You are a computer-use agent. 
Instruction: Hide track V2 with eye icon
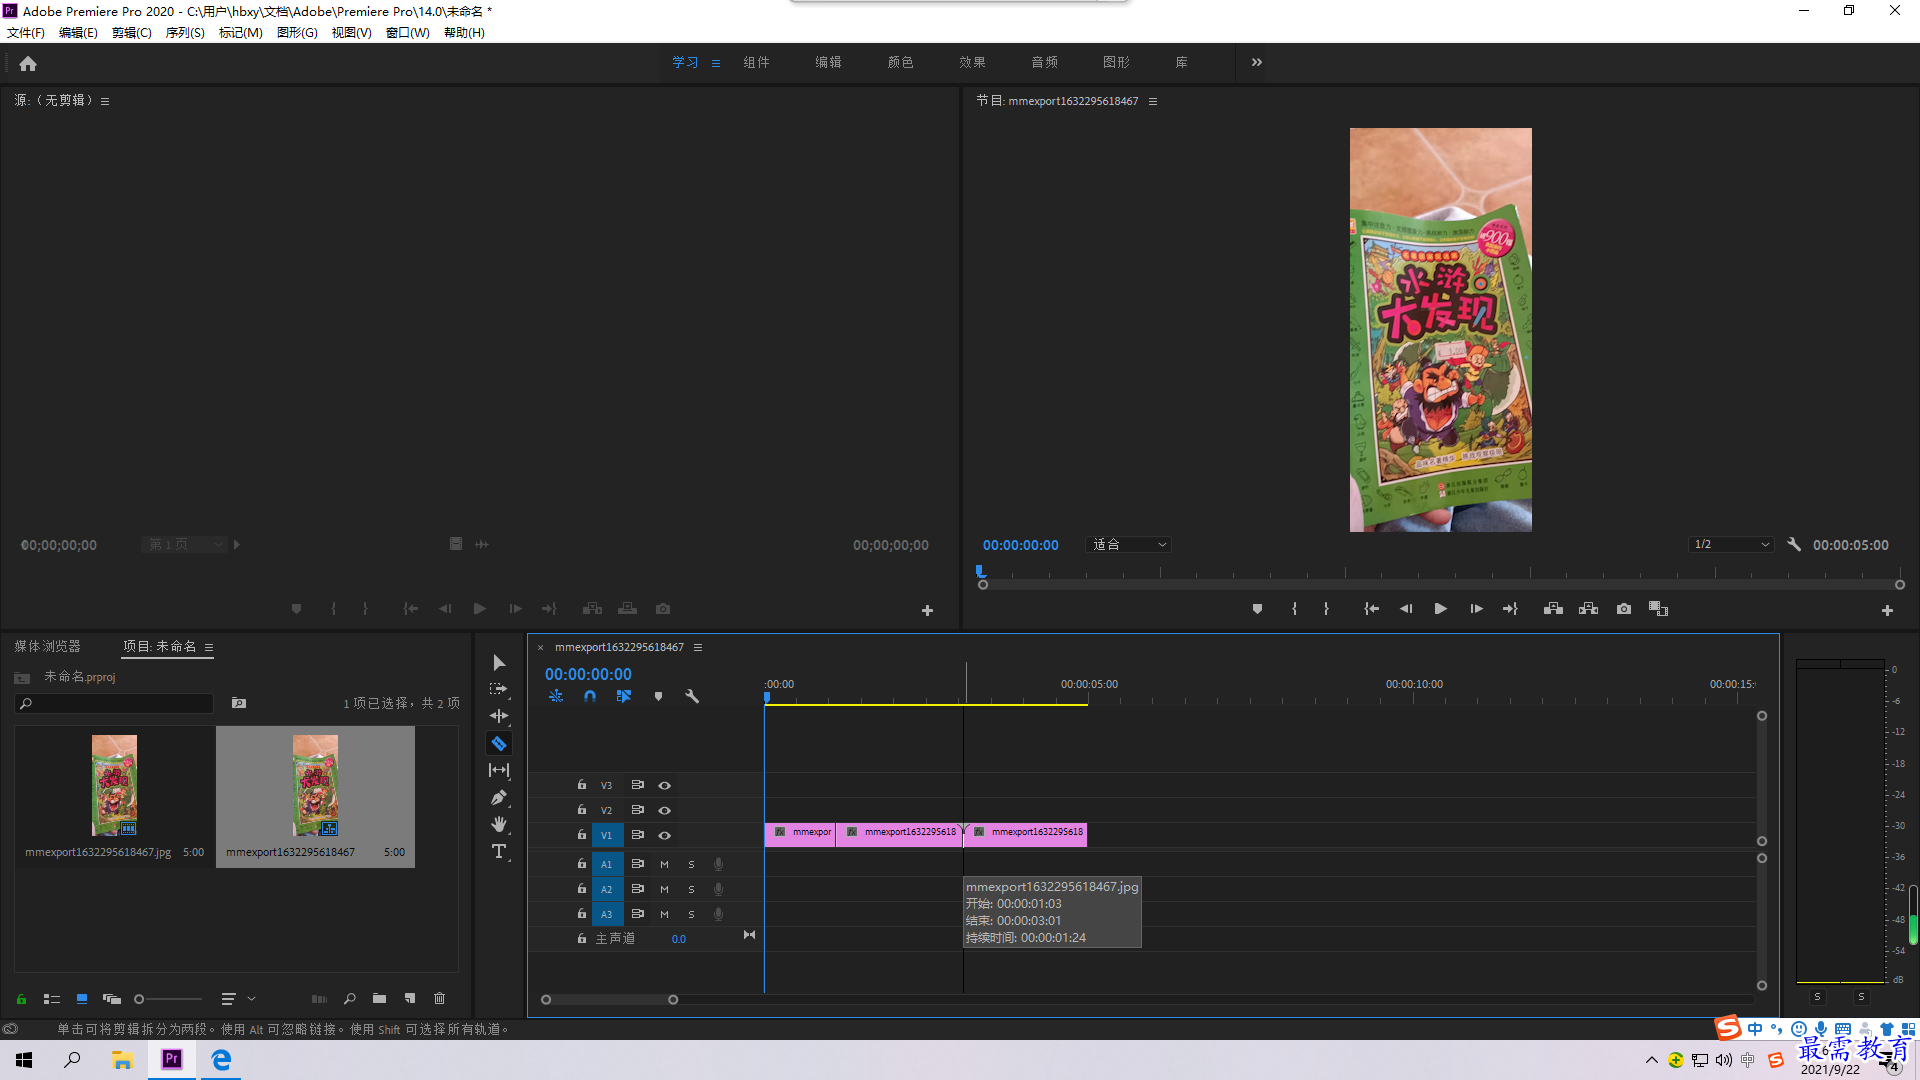coord(664,810)
